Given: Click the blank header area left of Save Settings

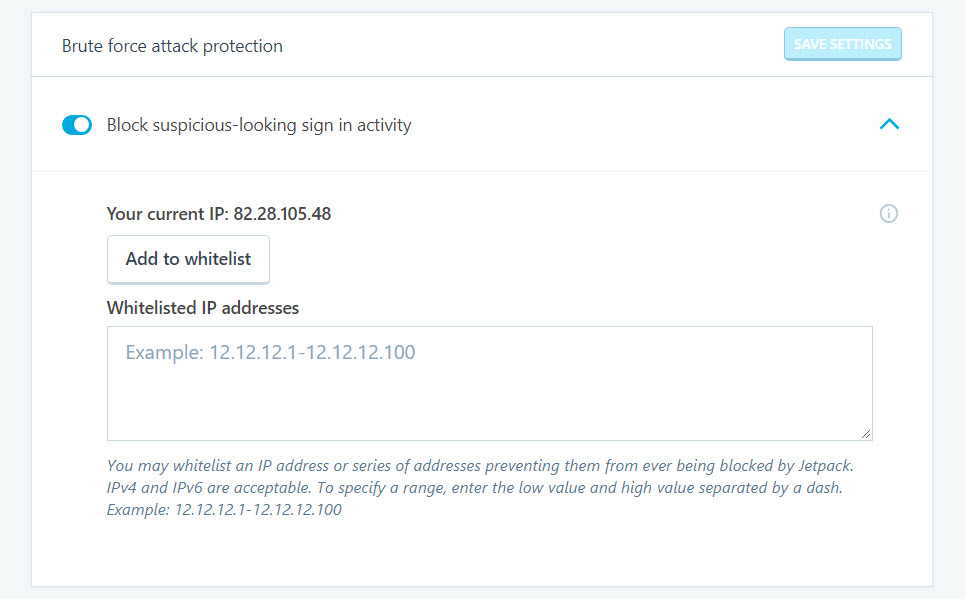Looking at the screenshot, I should click(533, 45).
